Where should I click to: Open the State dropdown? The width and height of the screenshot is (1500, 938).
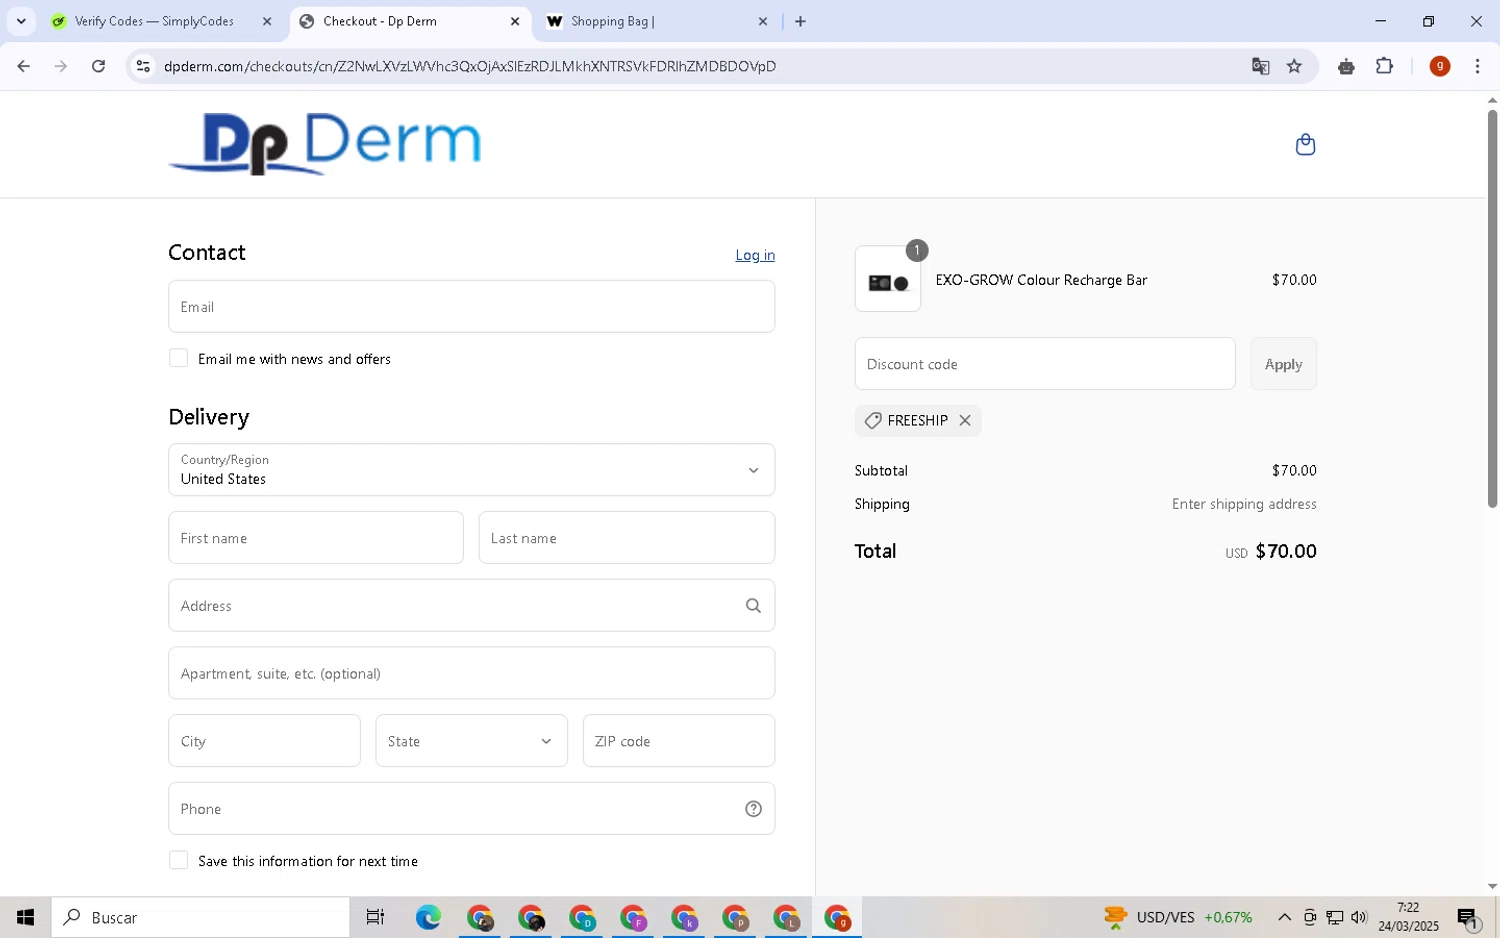click(471, 741)
